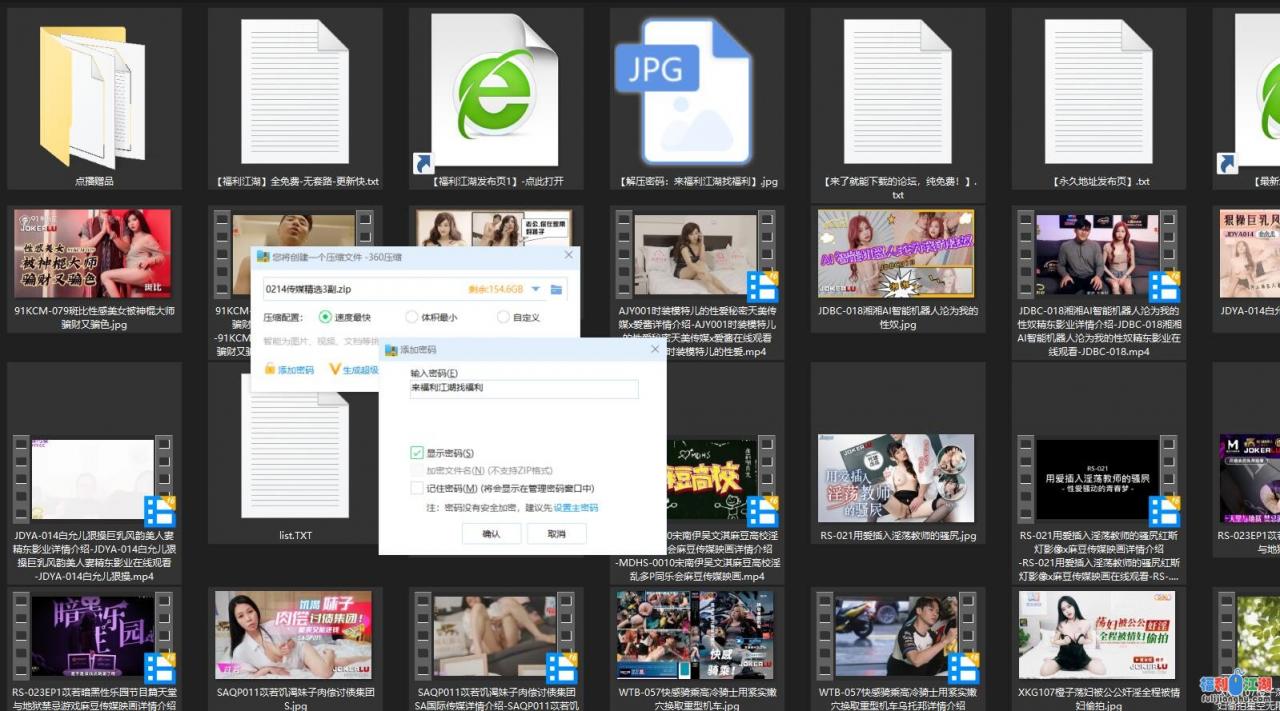Click the 0214 zip filename field
Screen dimensions: 1280x711
tap(360, 289)
